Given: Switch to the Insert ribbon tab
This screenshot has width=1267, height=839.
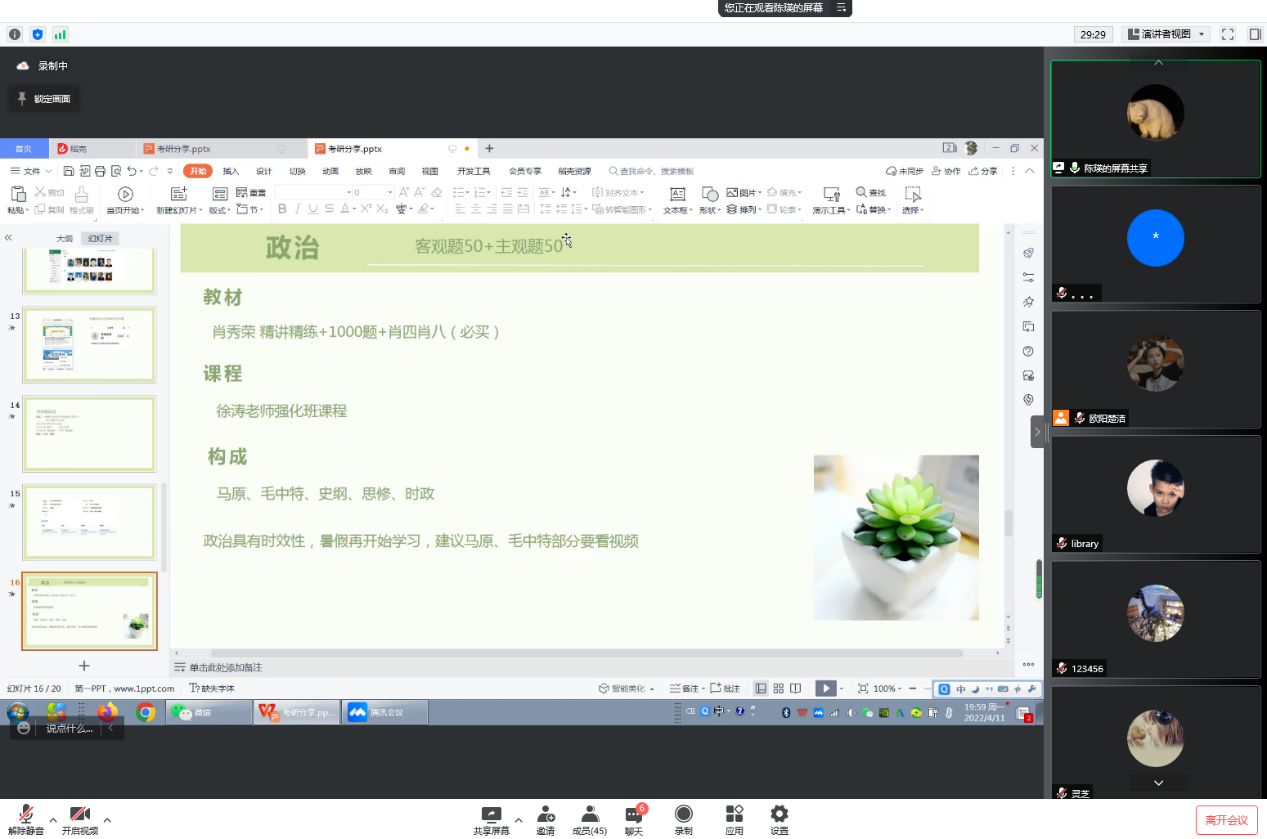Looking at the screenshot, I should click(x=231, y=171).
